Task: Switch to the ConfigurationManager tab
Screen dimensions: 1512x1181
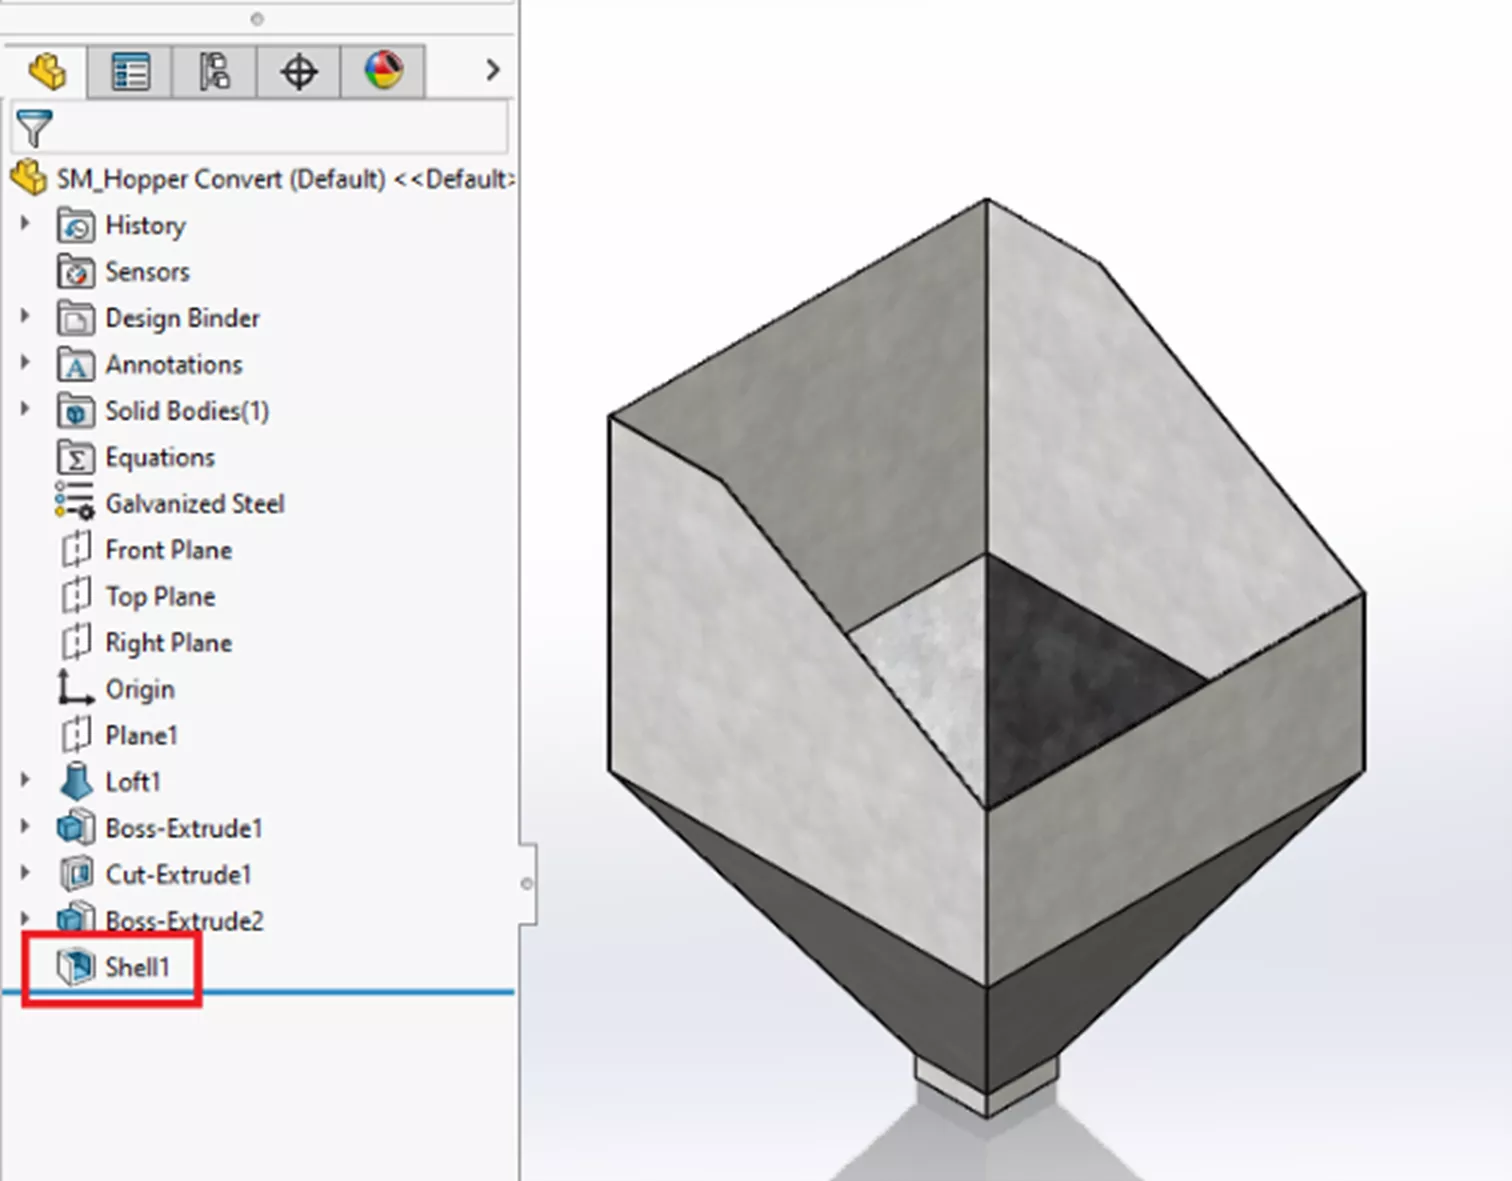Action: 213,70
